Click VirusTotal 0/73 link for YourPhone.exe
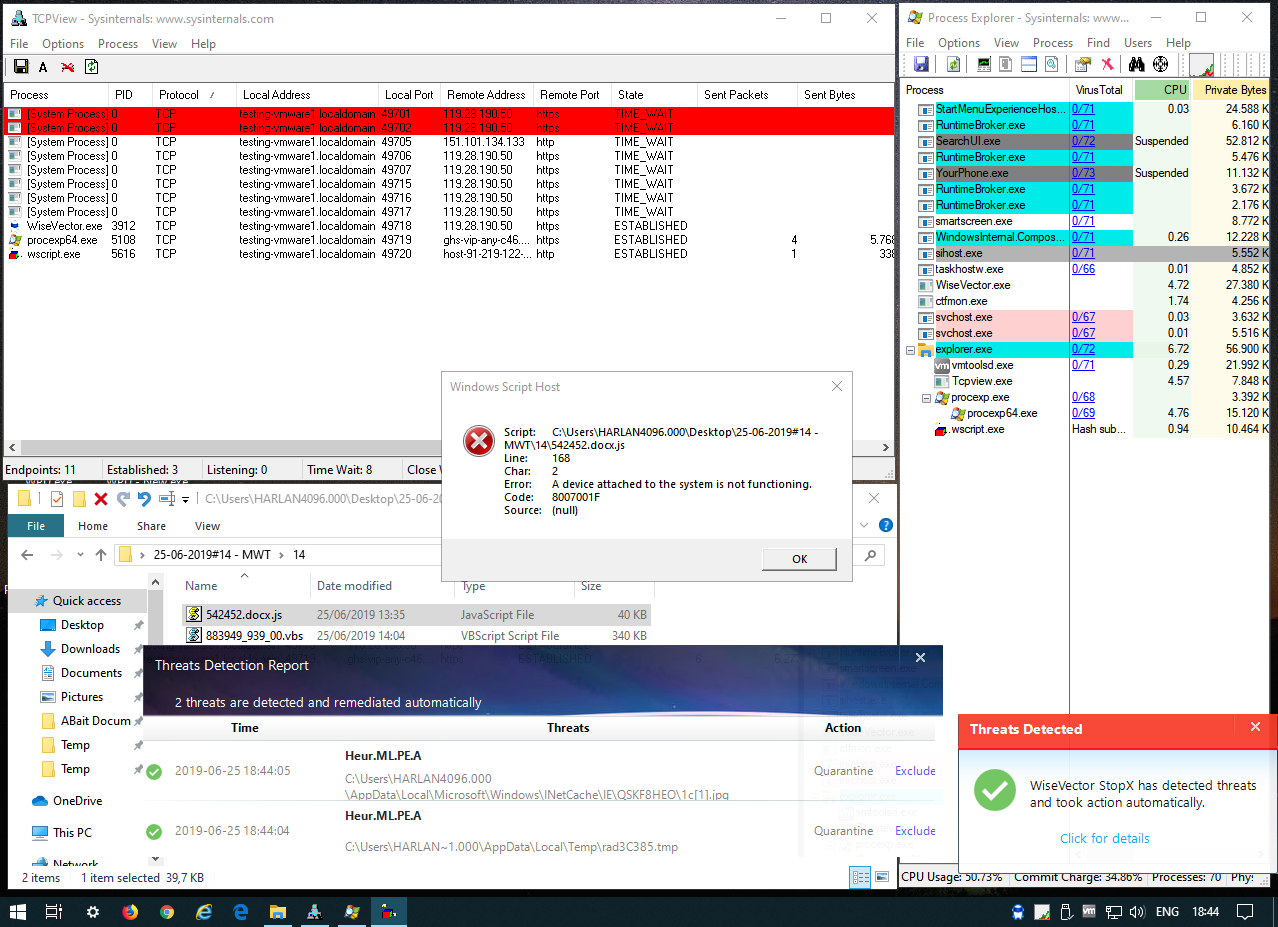 point(1083,173)
